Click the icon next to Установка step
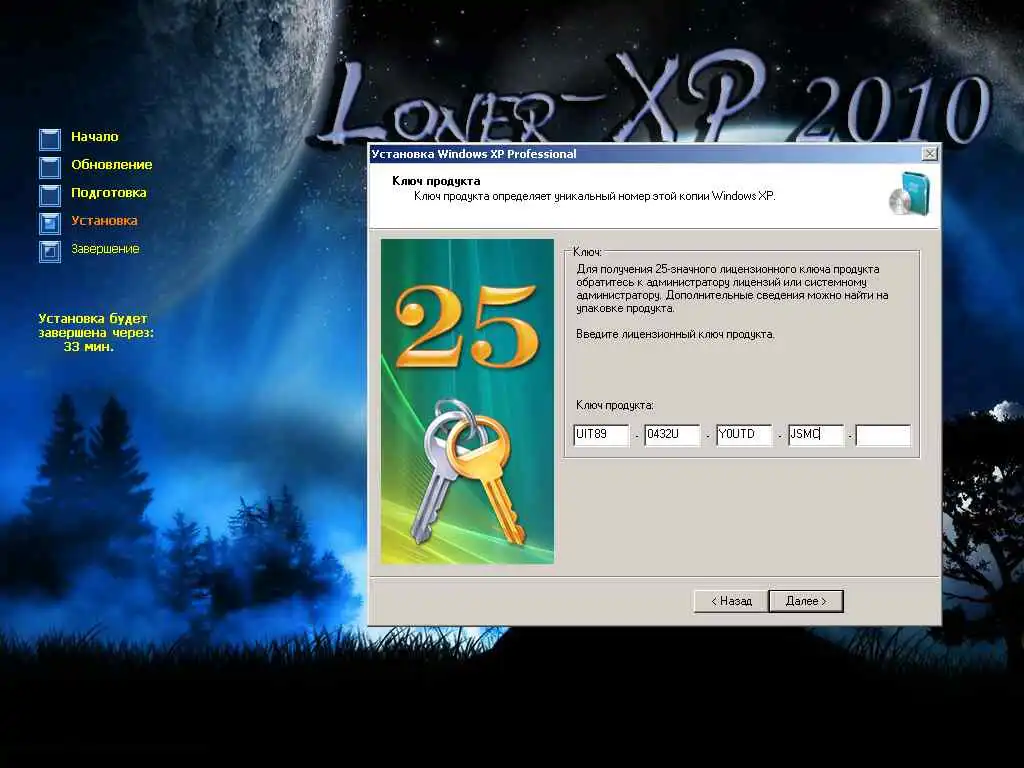 click(50, 223)
